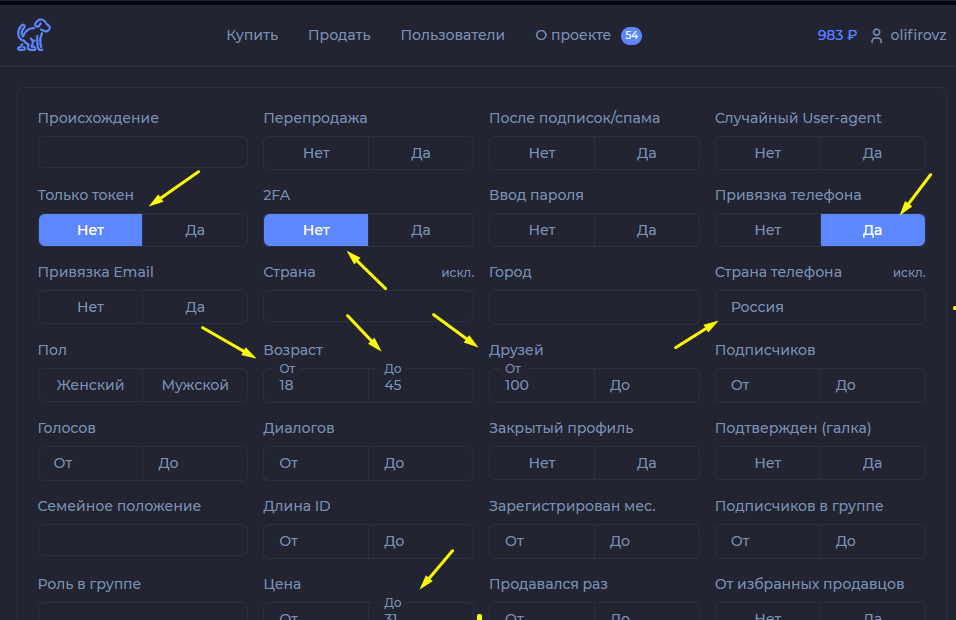Open the Пользователи page
This screenshot has height=620, width=956.
tap(452, 35)
